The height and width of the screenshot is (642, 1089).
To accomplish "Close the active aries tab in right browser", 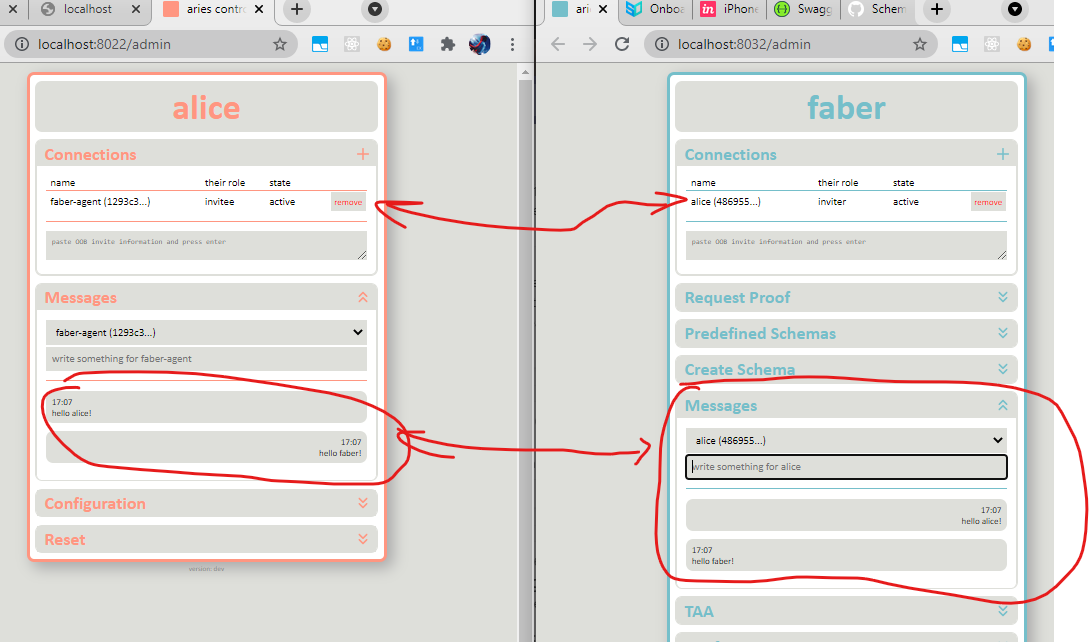I will click(603, 9).
